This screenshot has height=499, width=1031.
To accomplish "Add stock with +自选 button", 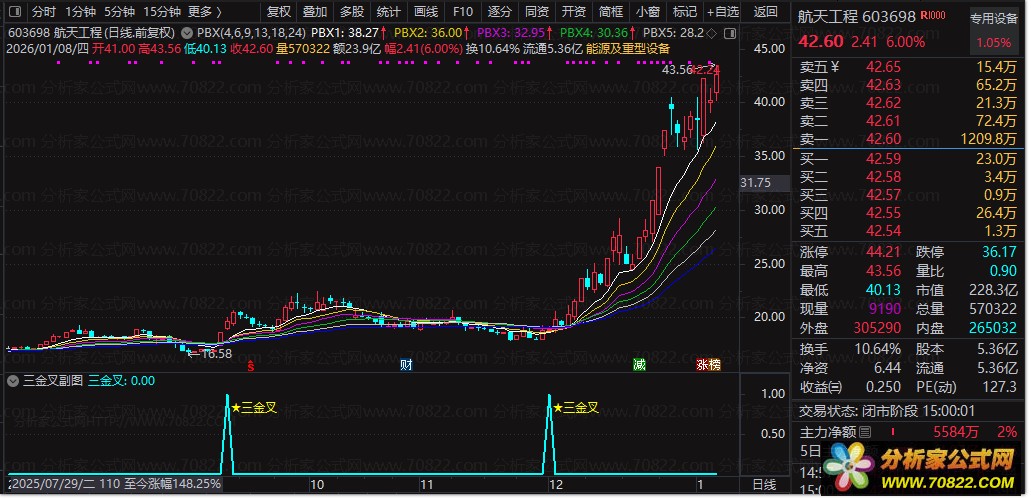I will [x=723, y=11].
